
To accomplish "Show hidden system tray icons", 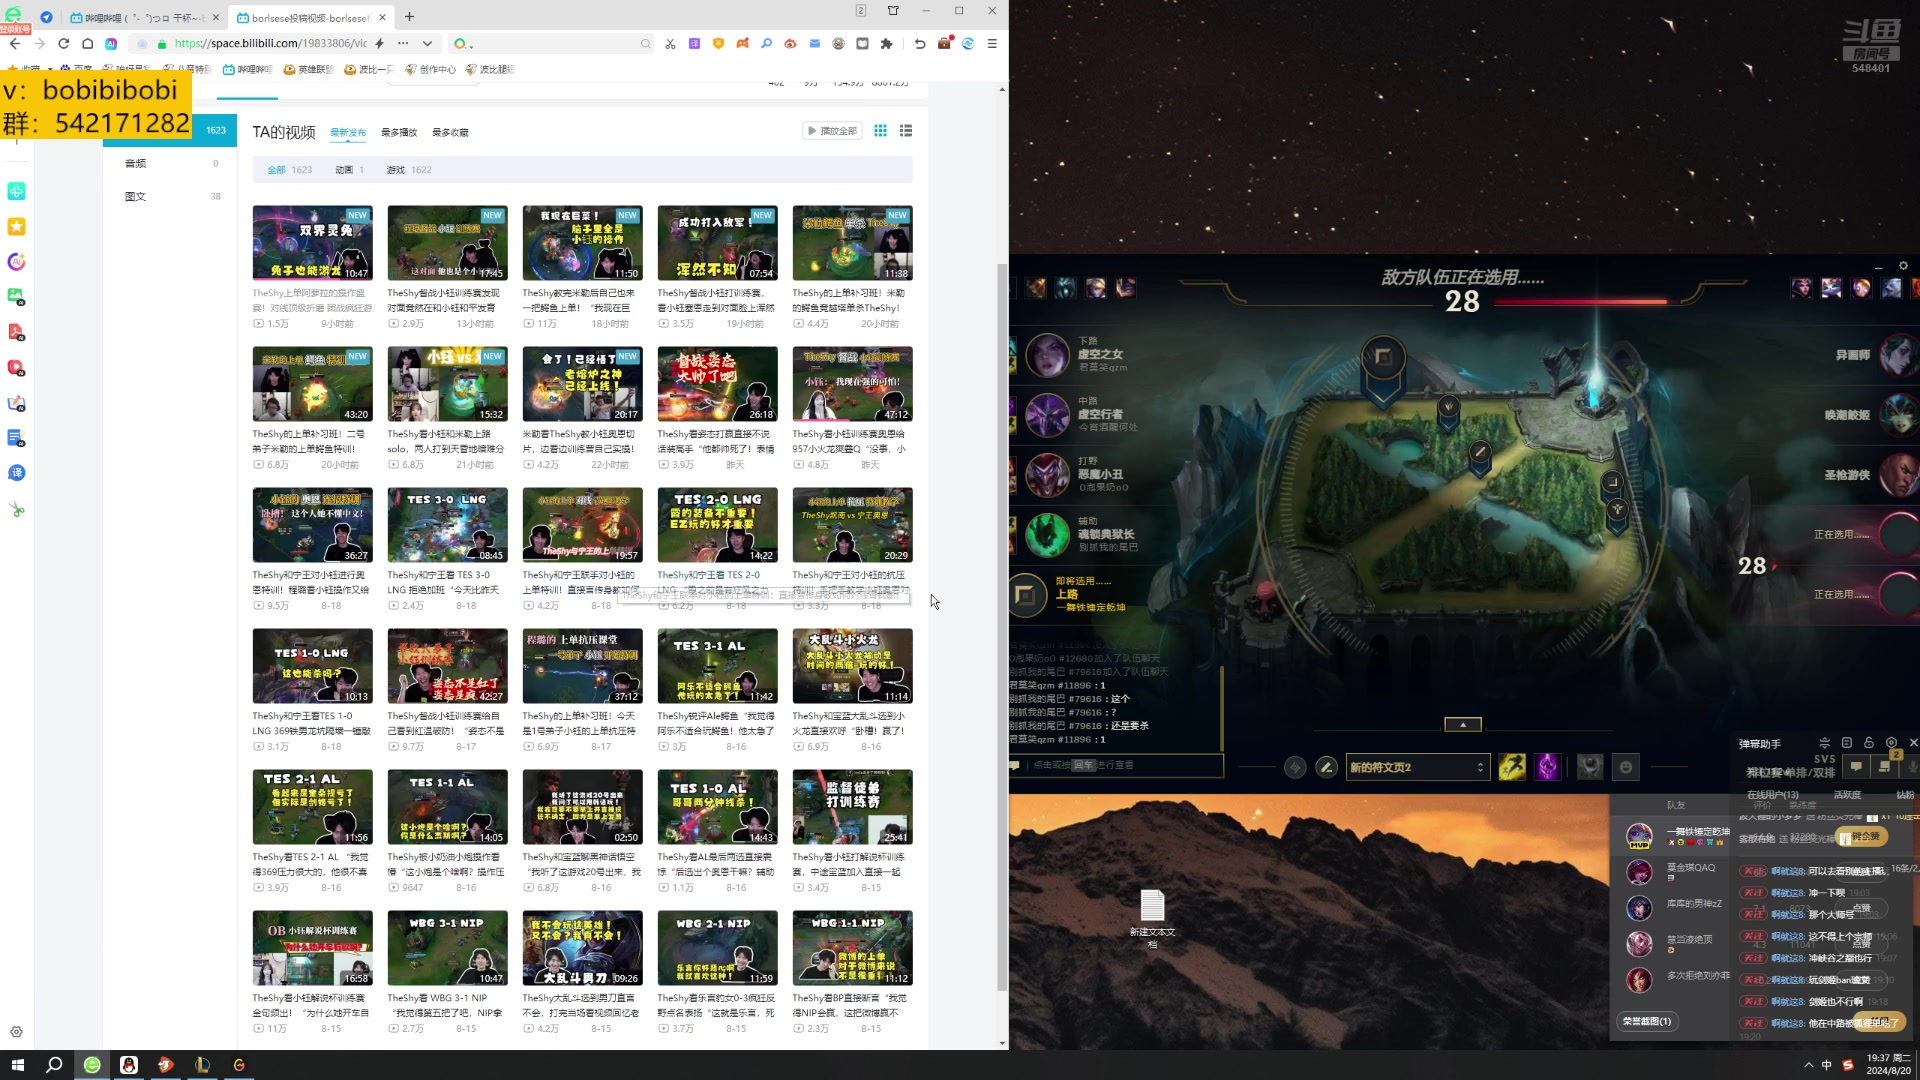I will pyautogui.click(x=1808, y=1065).
